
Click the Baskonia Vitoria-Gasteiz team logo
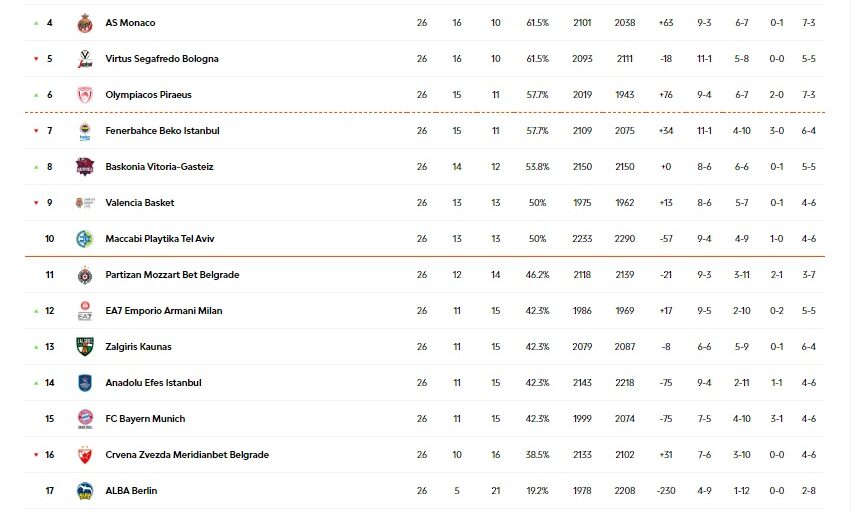pos(85,167)
